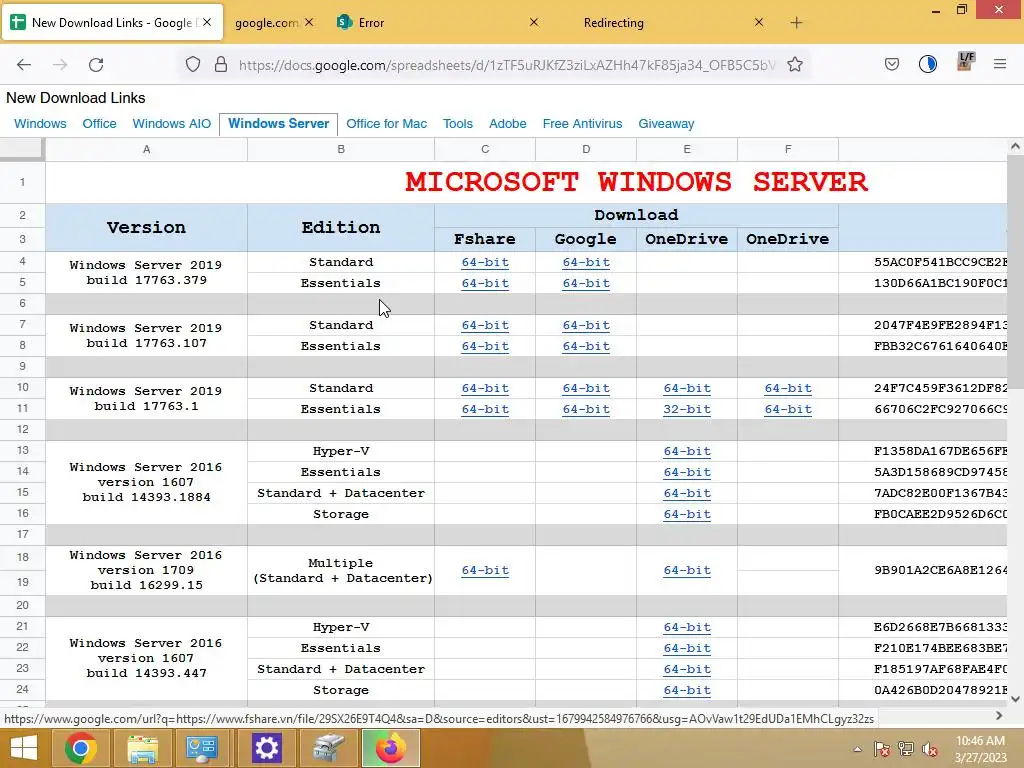
Task: Click the scroll right arrow at bottom
Action: [x=999, y=716]
